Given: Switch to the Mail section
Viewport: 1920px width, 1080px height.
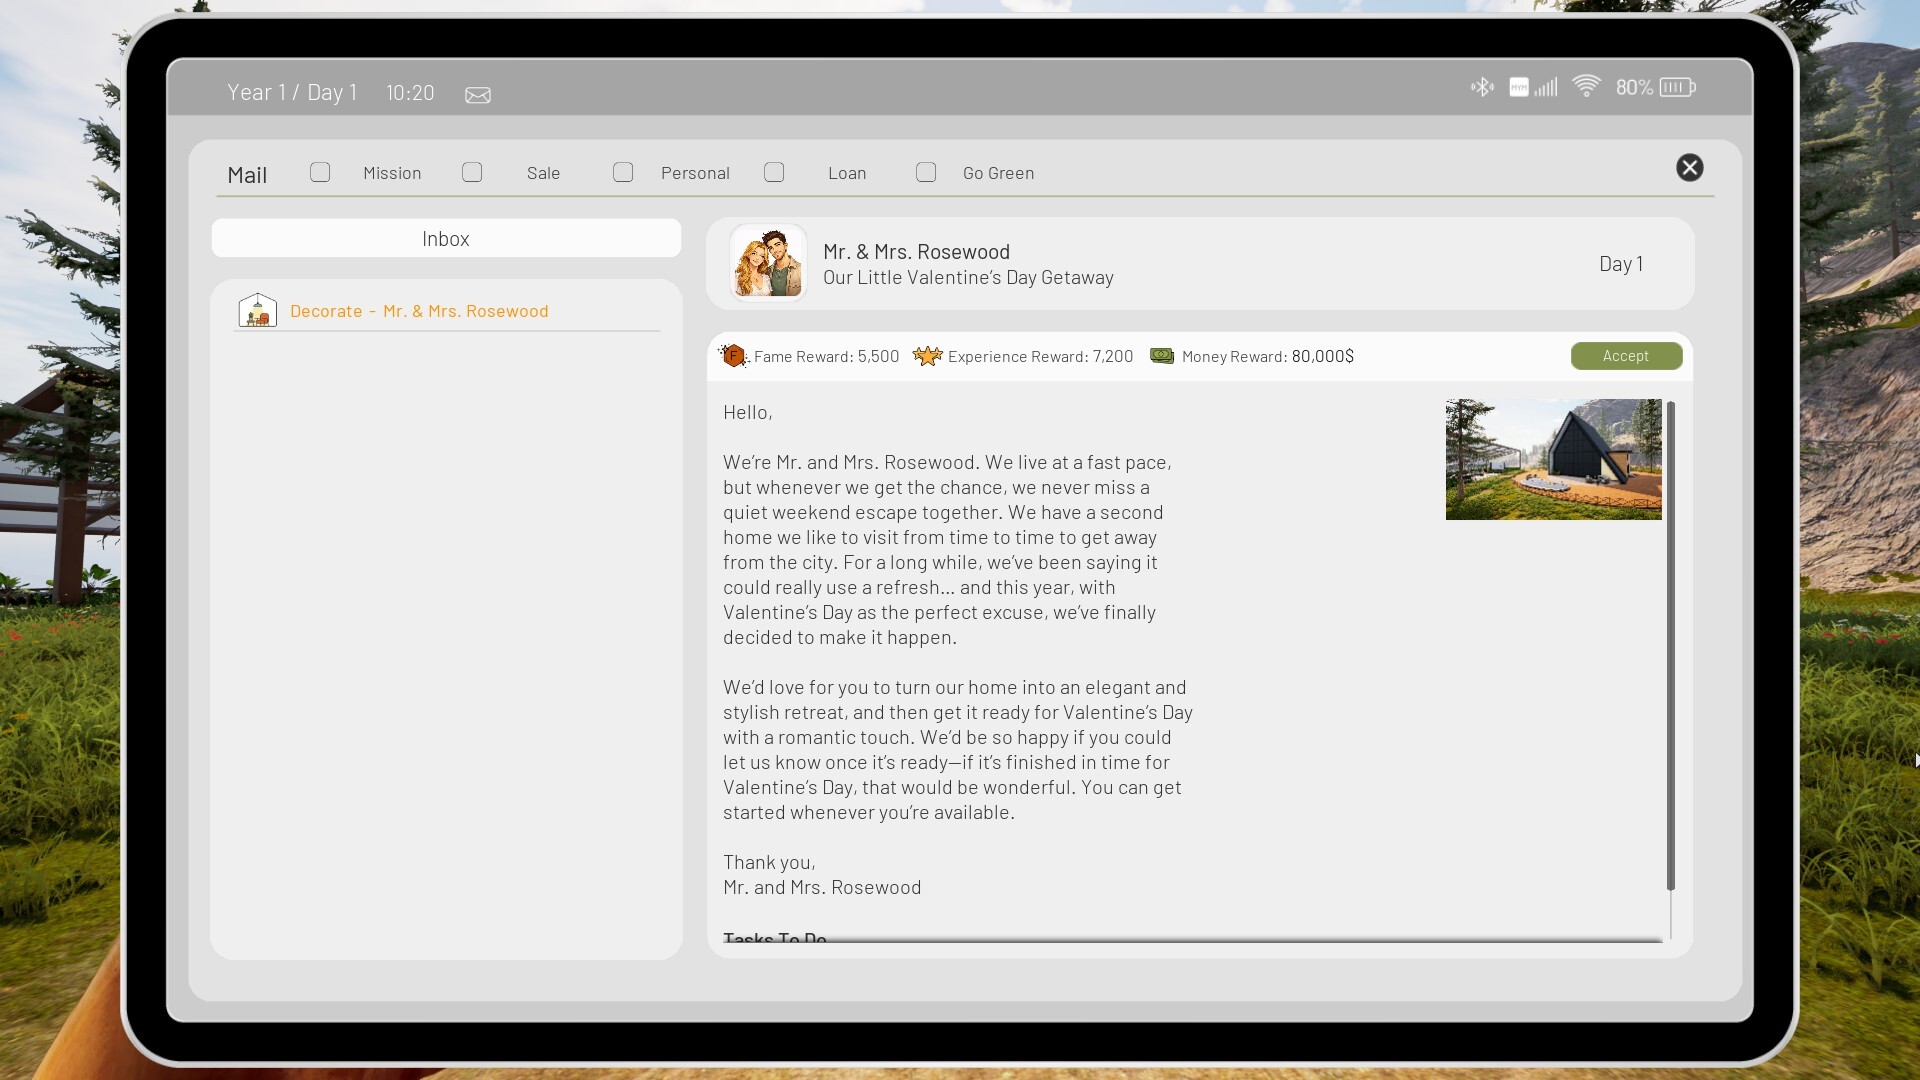Looking at the screenshot, I should [x=246, y=173].
